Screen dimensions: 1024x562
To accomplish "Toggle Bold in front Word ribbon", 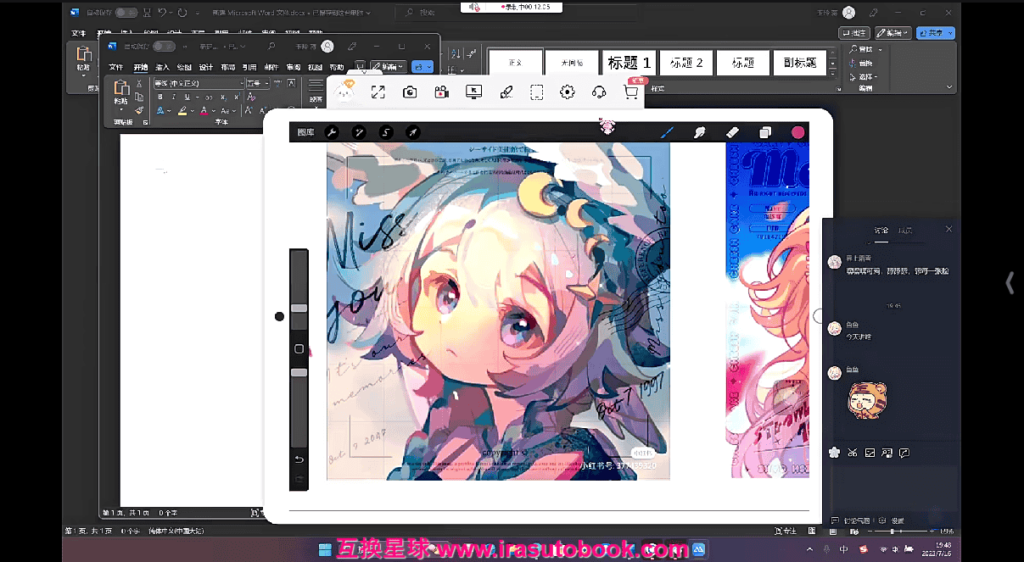I will pyautogui.click(x=160, y=97).
